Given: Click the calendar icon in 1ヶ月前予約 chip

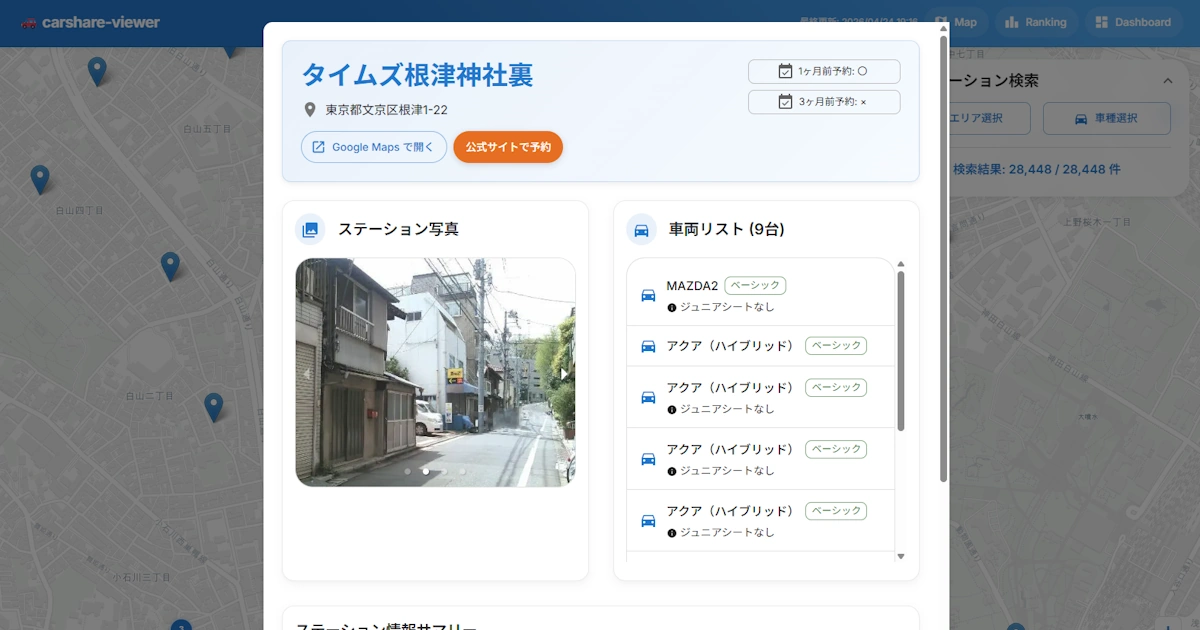Looking at the screenshot, I should pos(785,71).
